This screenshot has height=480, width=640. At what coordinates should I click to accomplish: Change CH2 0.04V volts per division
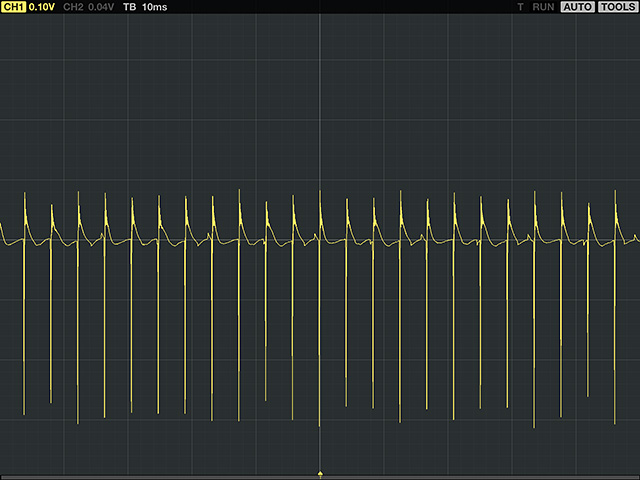pos(101,7)
